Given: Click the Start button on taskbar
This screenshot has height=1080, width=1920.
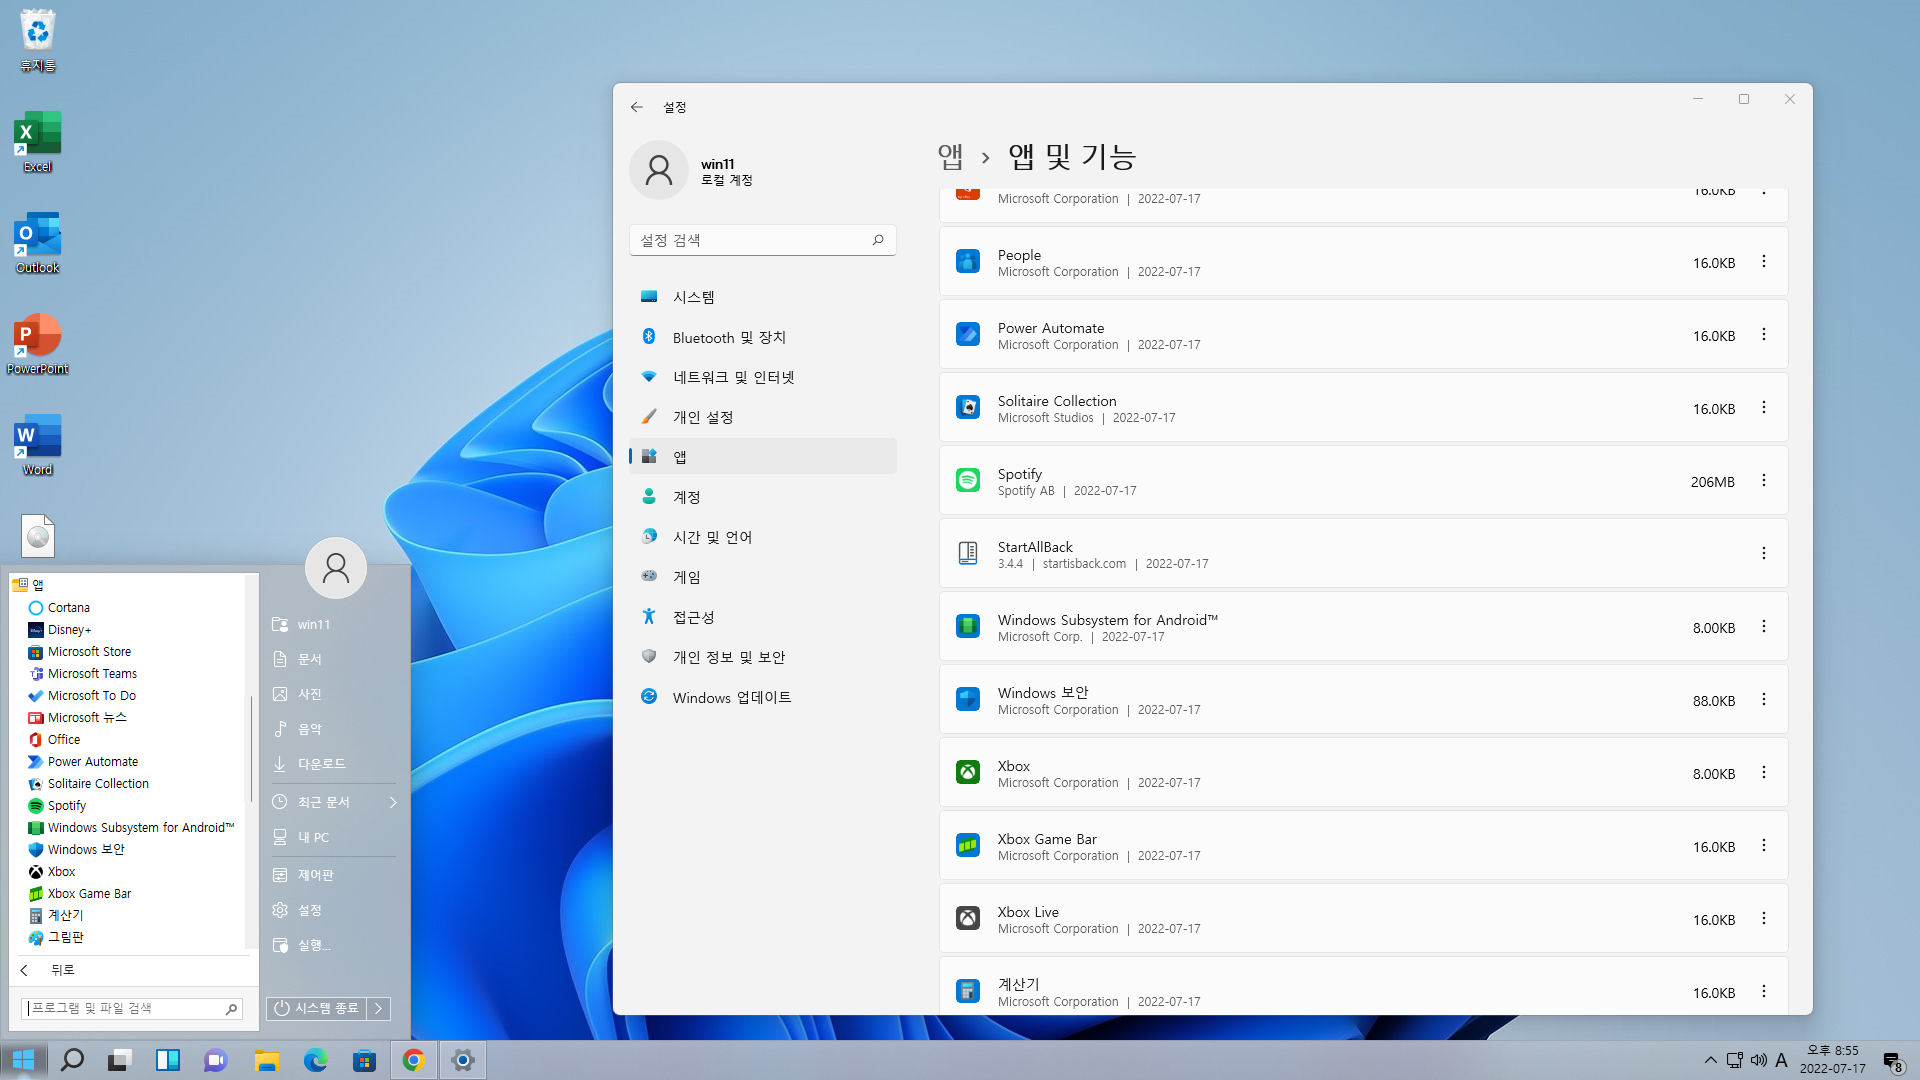Looking at the screenshot, I should 23,1060.
